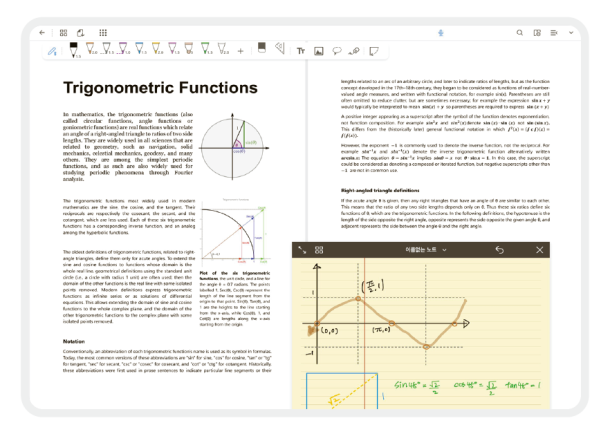
Task: Select the gray dashed-line pen
Action: (x=106, y=49)
